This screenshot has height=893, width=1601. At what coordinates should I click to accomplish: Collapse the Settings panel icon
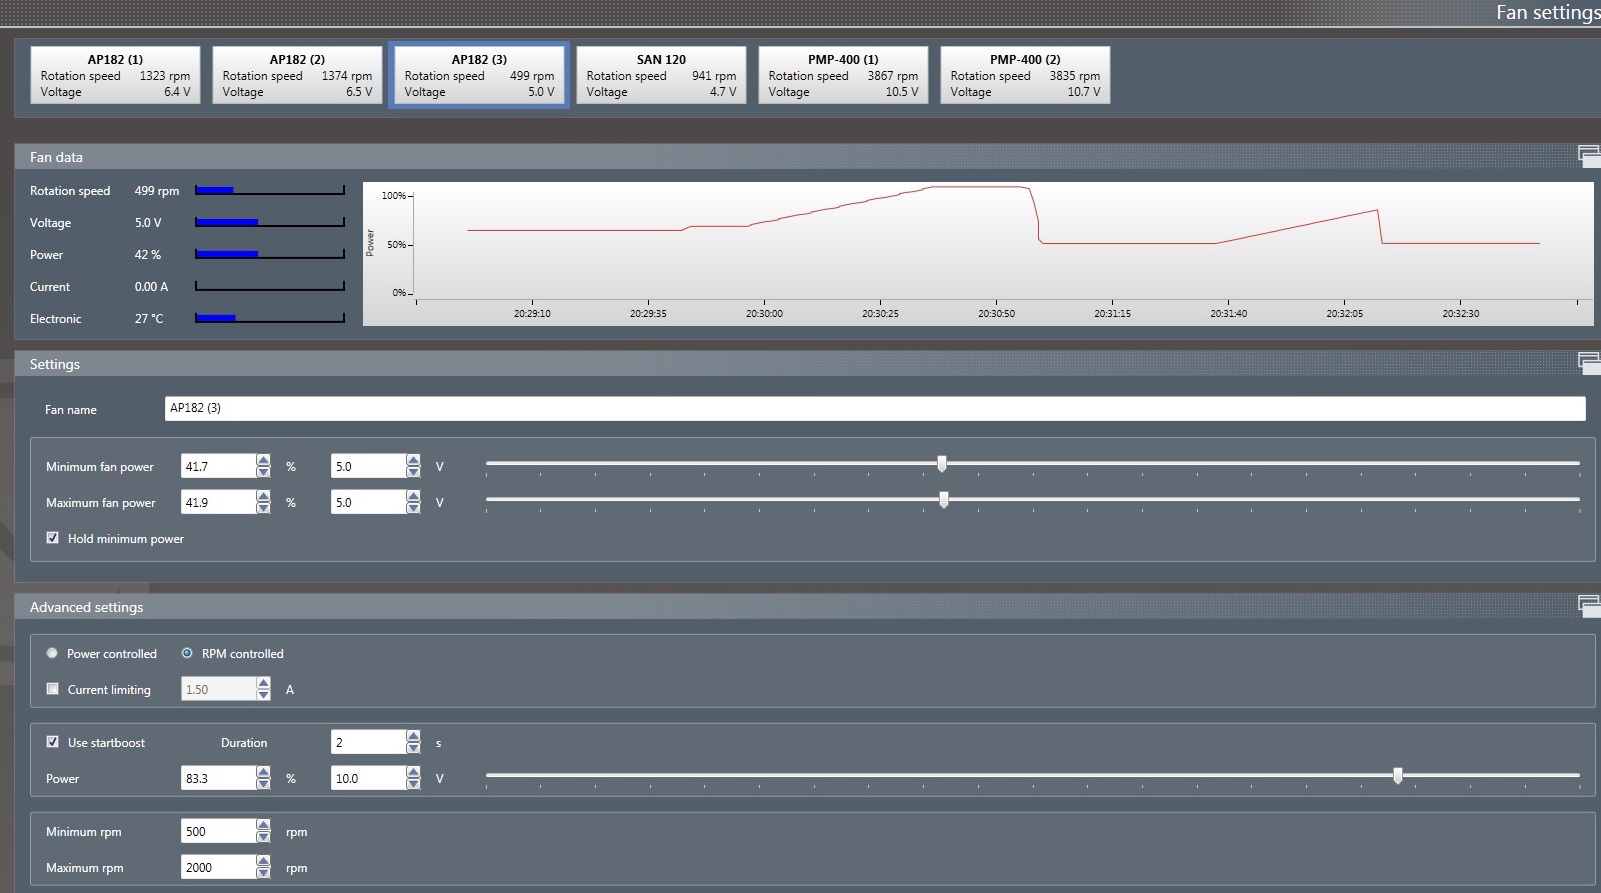(x=1588, y=362)
